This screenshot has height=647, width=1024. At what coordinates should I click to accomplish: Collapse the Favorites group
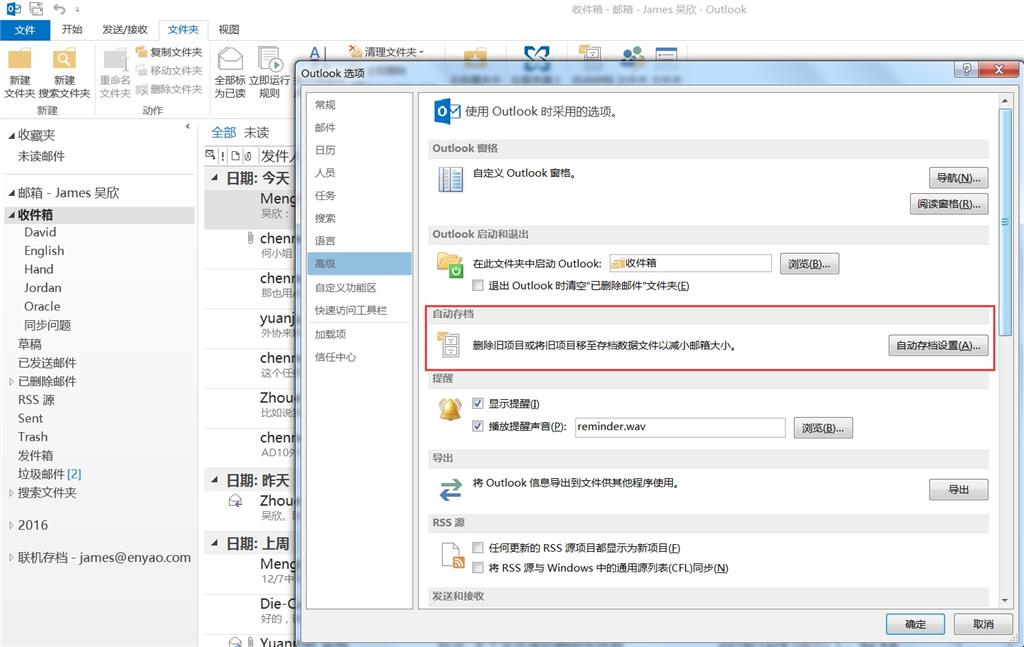11,136
